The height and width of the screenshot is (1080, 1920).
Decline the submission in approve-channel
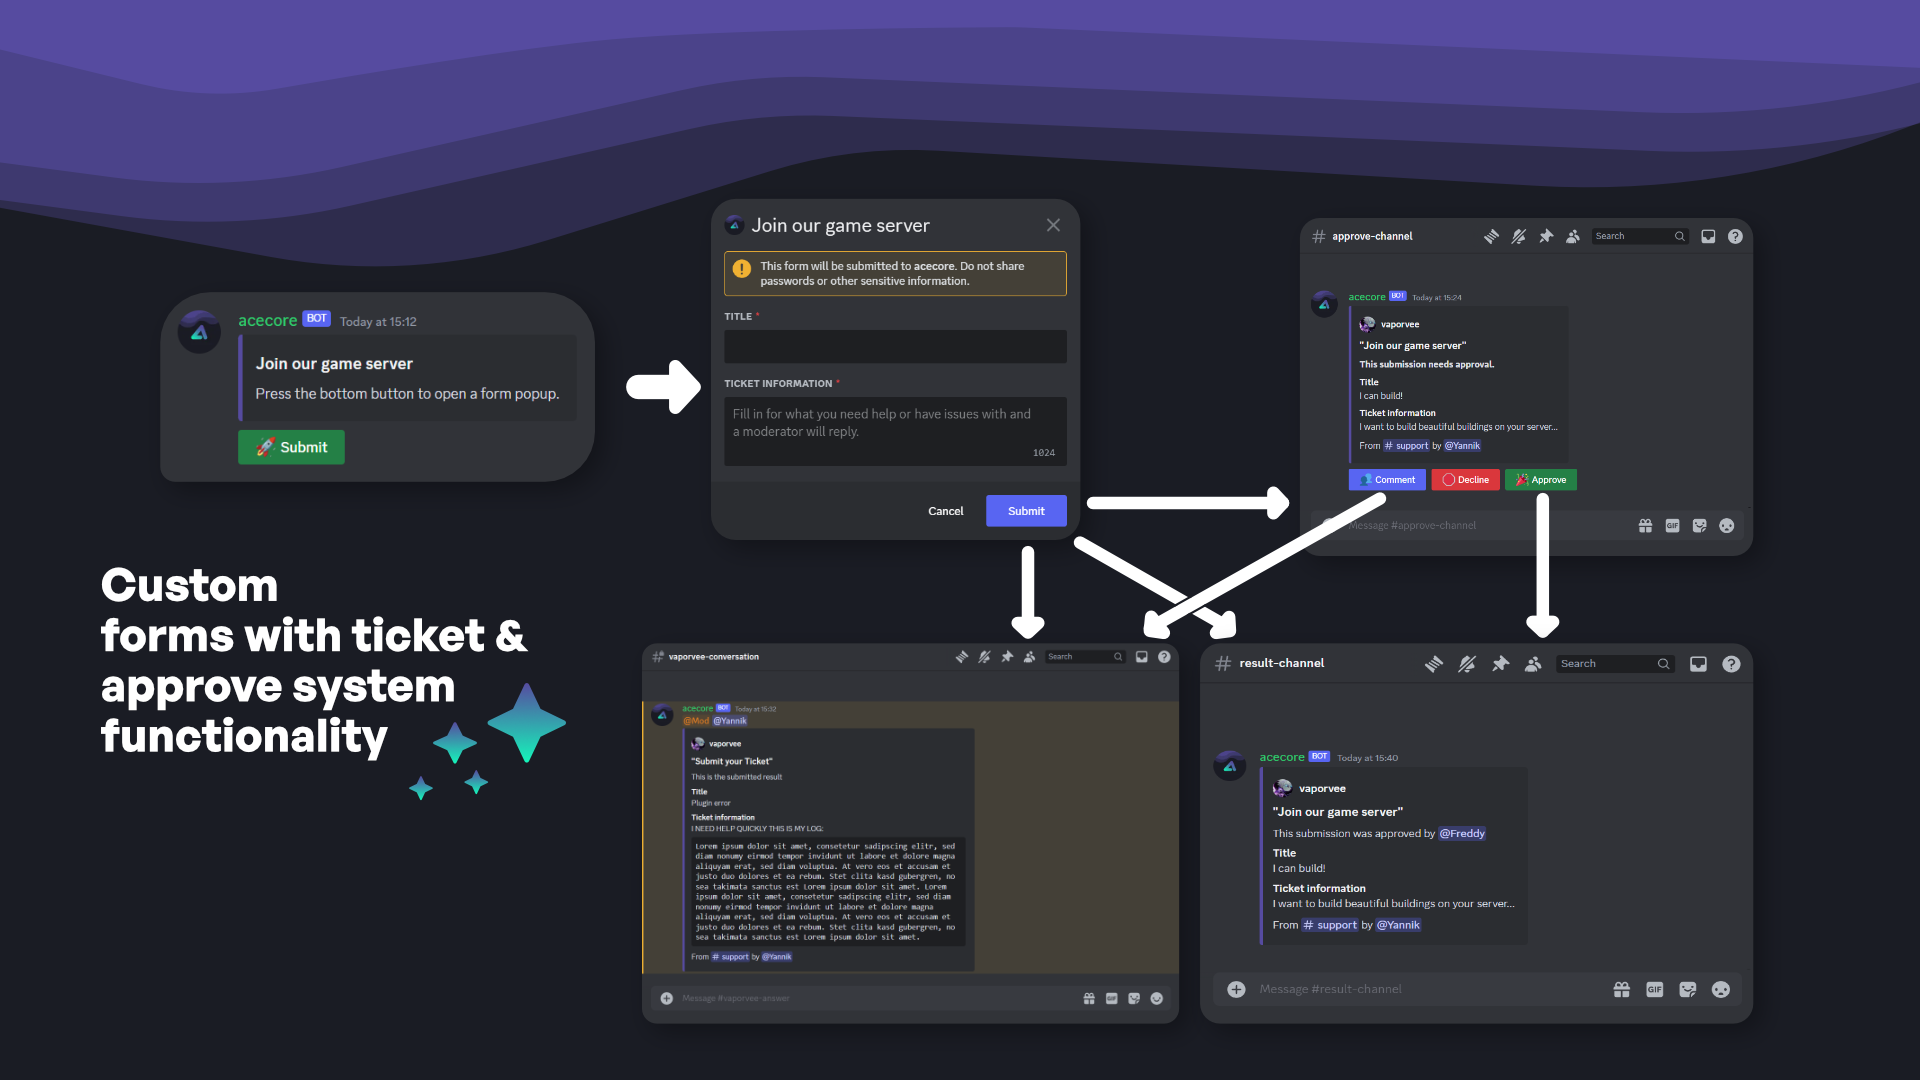[x=1465, y=480]
